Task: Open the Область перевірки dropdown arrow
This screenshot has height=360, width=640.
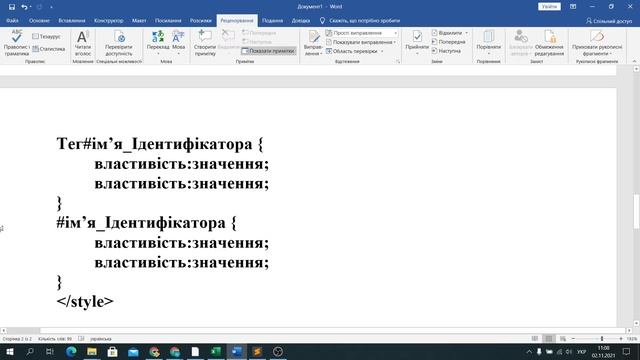Action: (382, 51)
